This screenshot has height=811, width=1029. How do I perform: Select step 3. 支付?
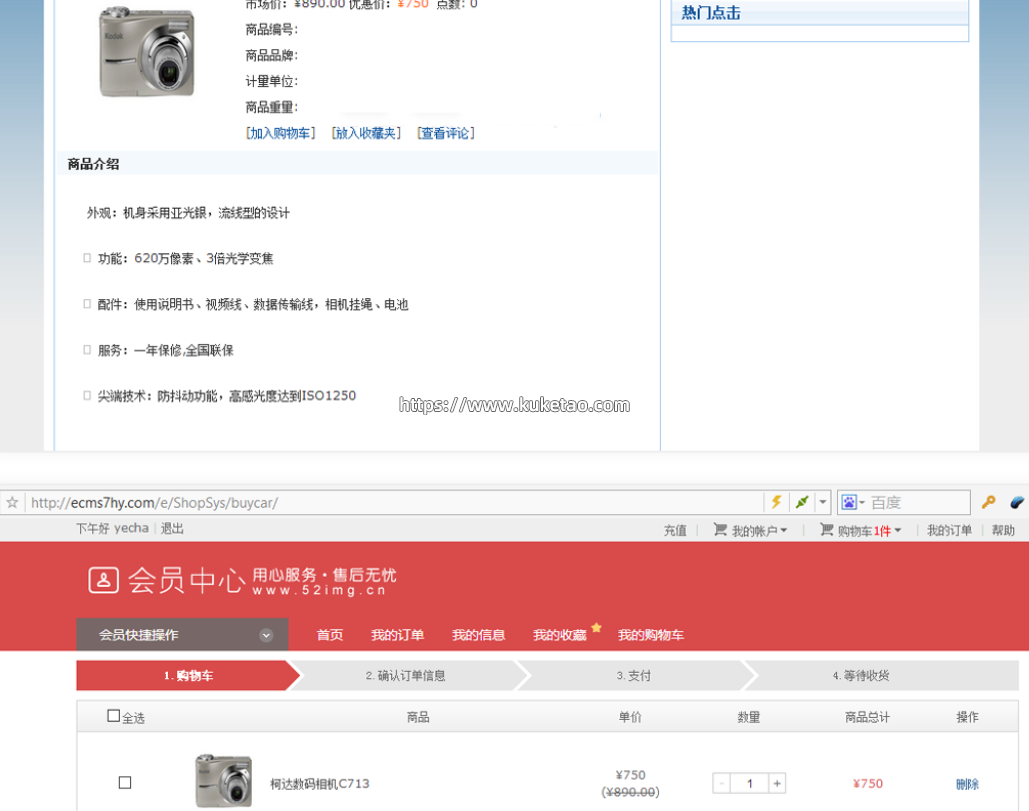click(x=633, y=675)
